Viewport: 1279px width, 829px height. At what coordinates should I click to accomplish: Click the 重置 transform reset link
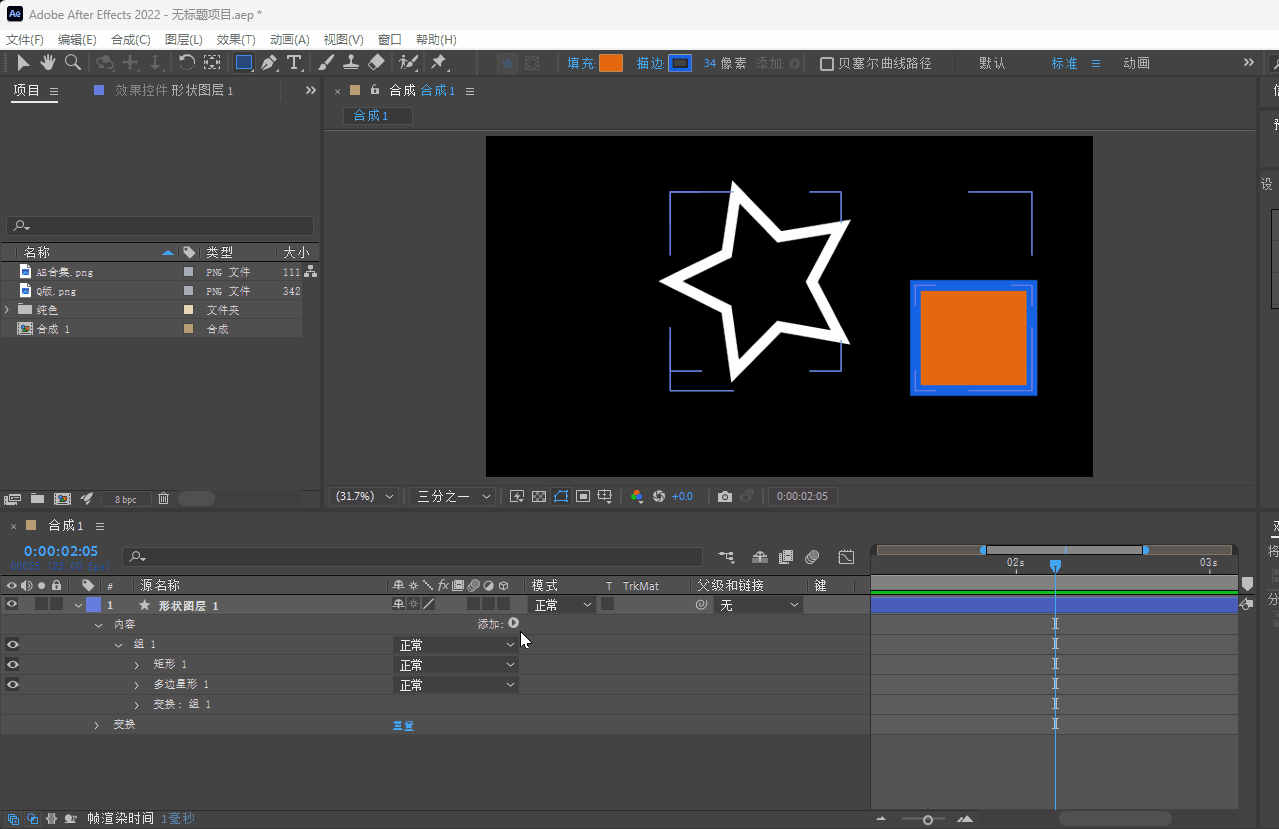coord(403,725)
